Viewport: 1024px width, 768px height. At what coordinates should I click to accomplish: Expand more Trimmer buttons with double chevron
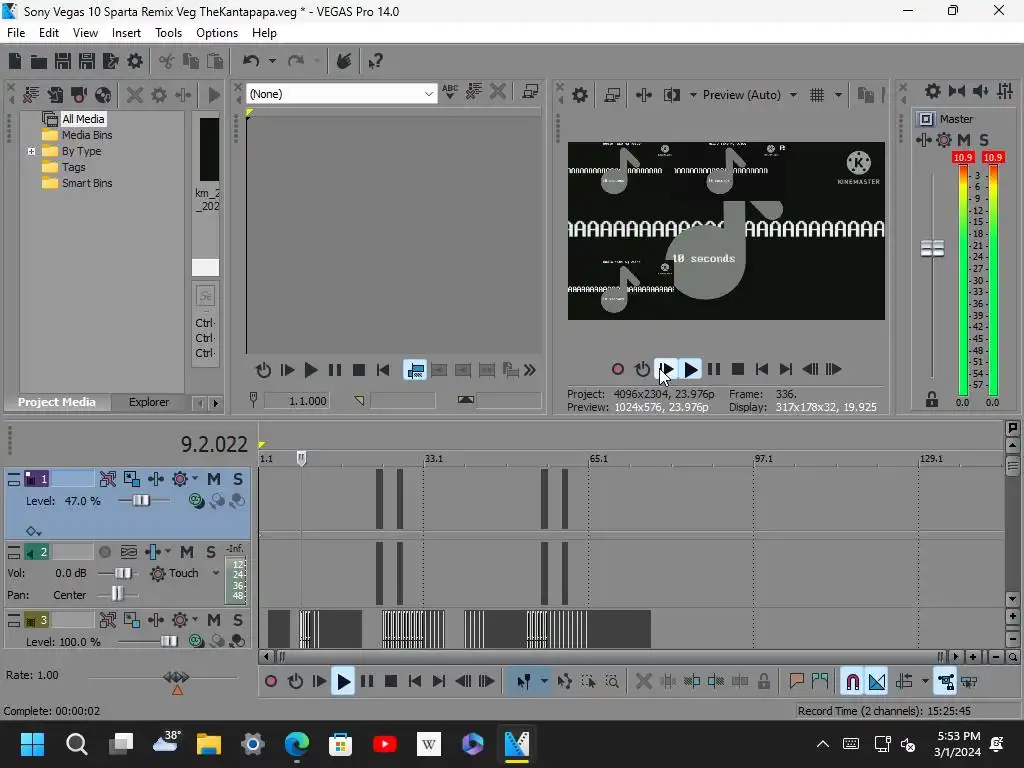pos(530,370)
